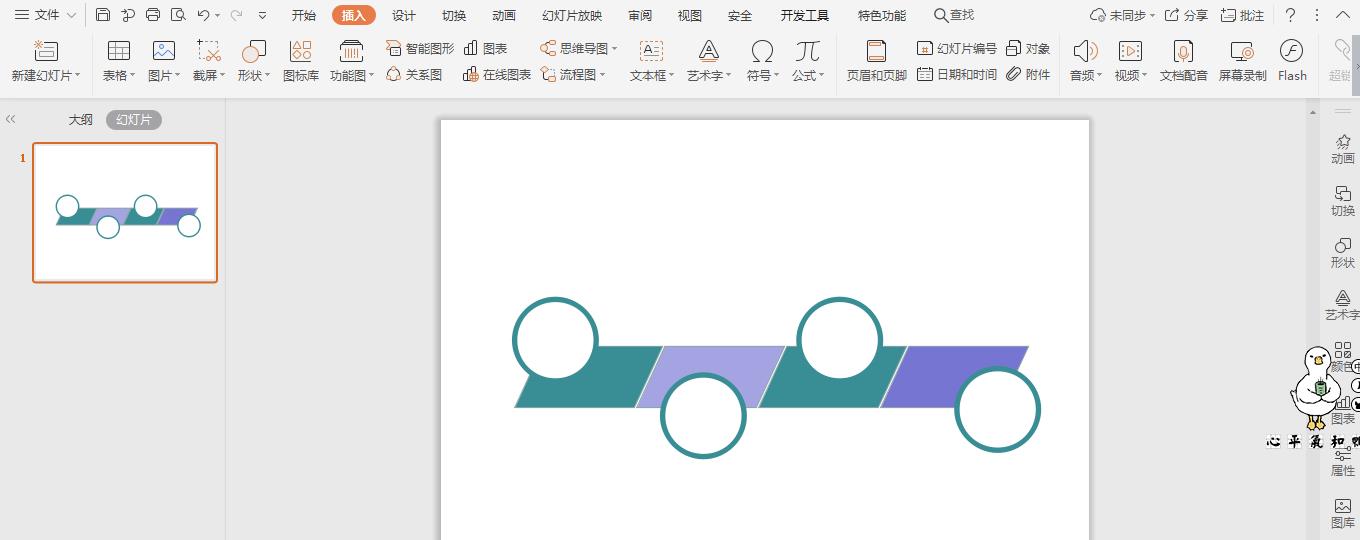Open the 表格 table tool

pos(118,61)
